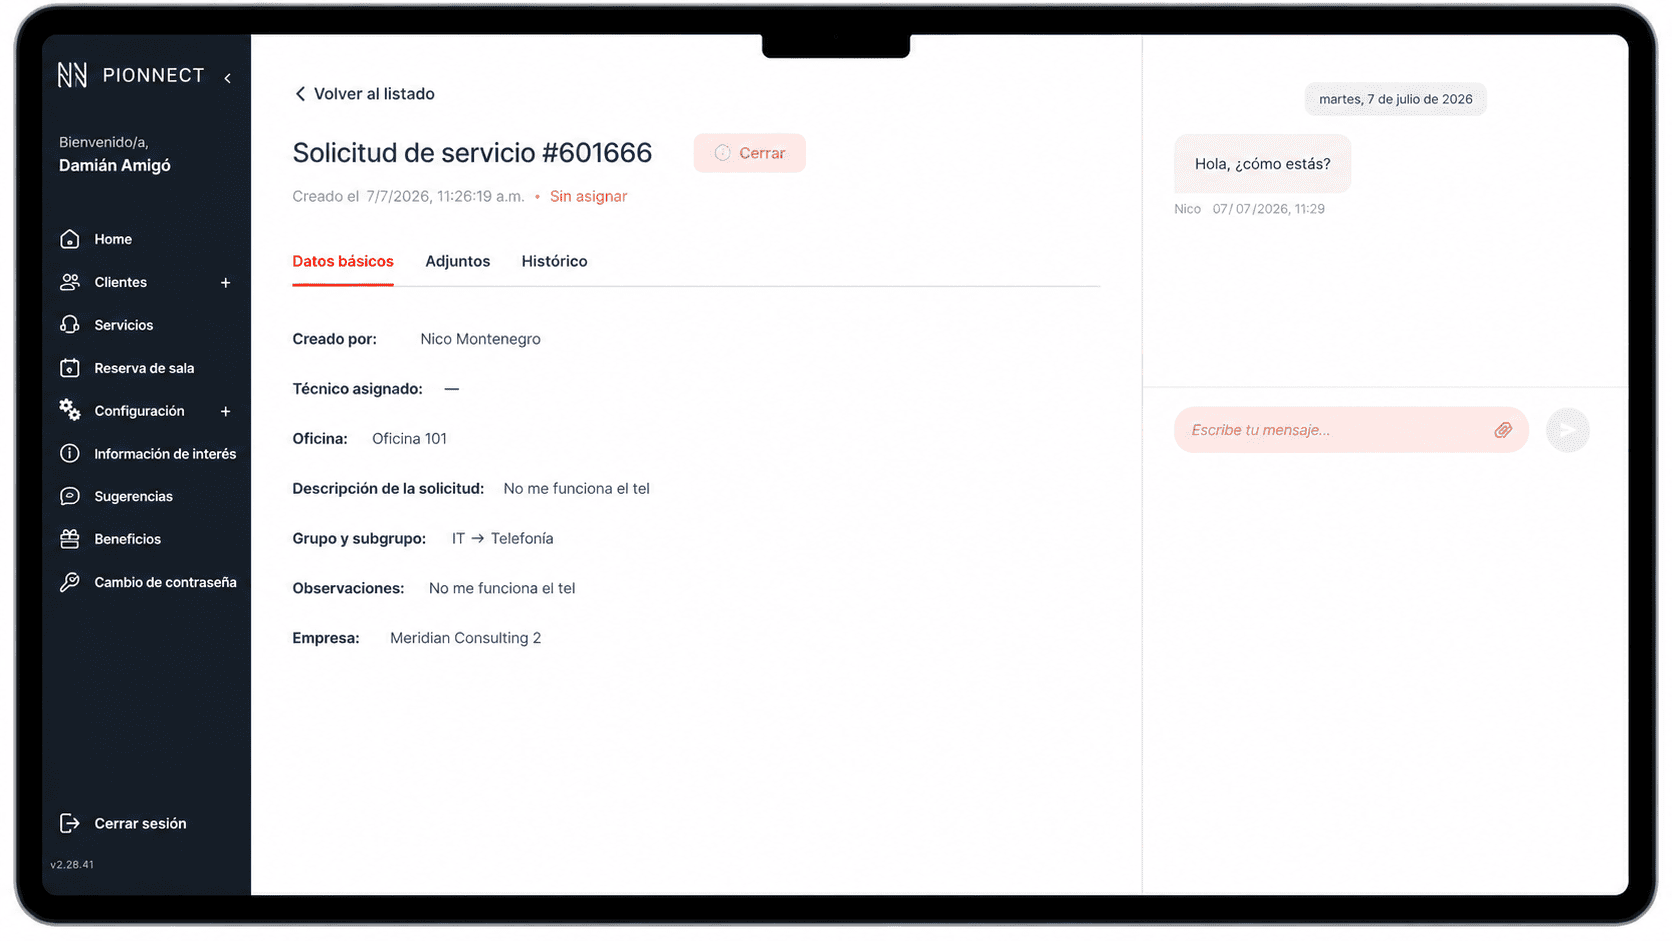The height and width of the screenshot is (941, 1672).
Task: Expand the Configuración submenu plus
Action: (x=226, y=411)
